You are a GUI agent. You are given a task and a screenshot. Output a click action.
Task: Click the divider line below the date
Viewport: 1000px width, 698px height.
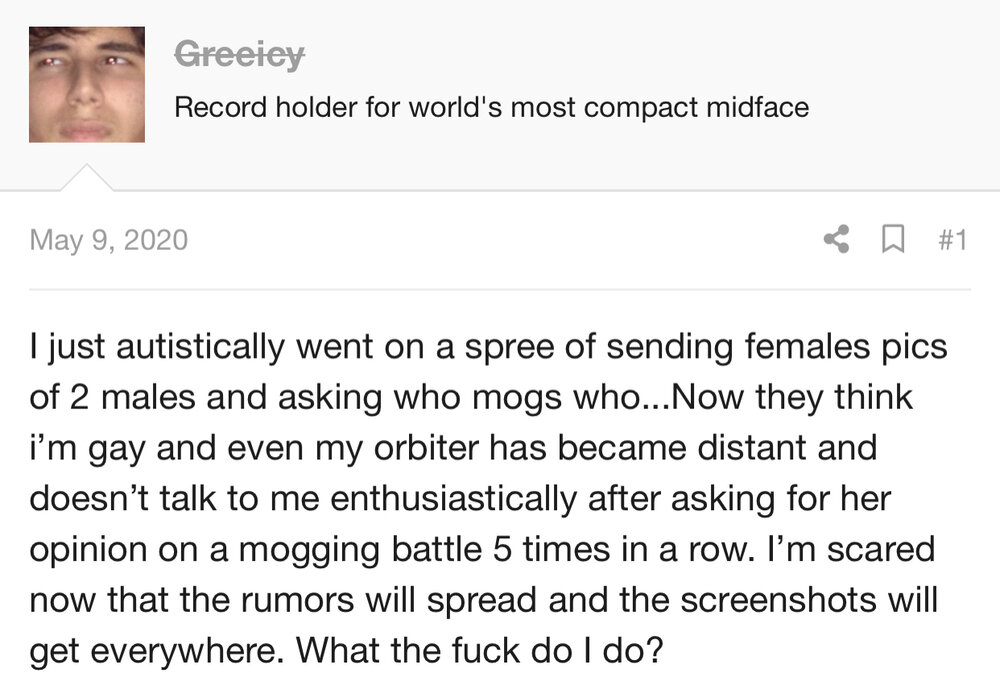click(x=500, y=290)
